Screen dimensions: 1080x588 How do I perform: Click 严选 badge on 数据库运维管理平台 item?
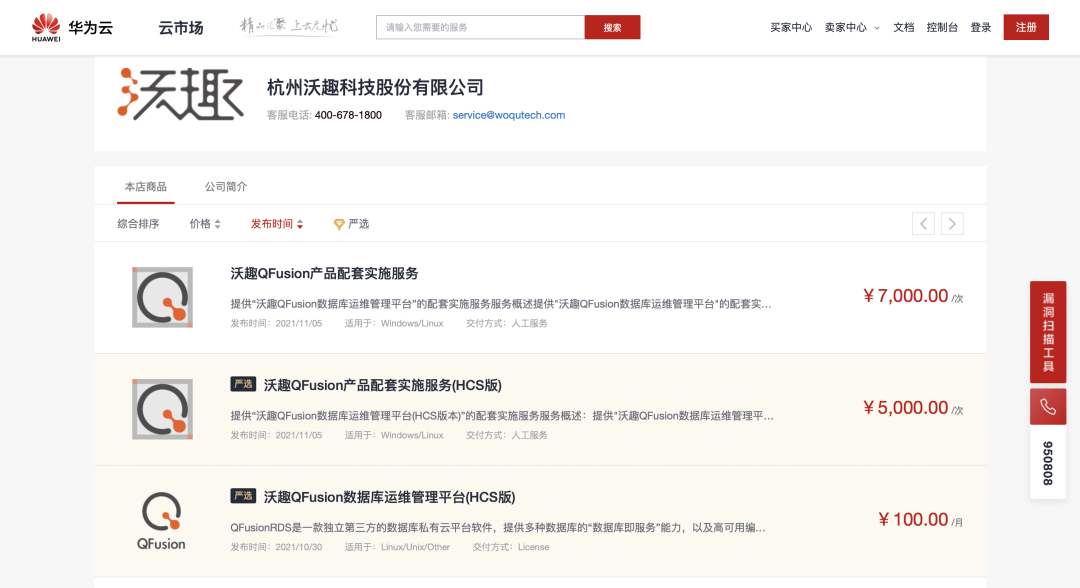243,496
